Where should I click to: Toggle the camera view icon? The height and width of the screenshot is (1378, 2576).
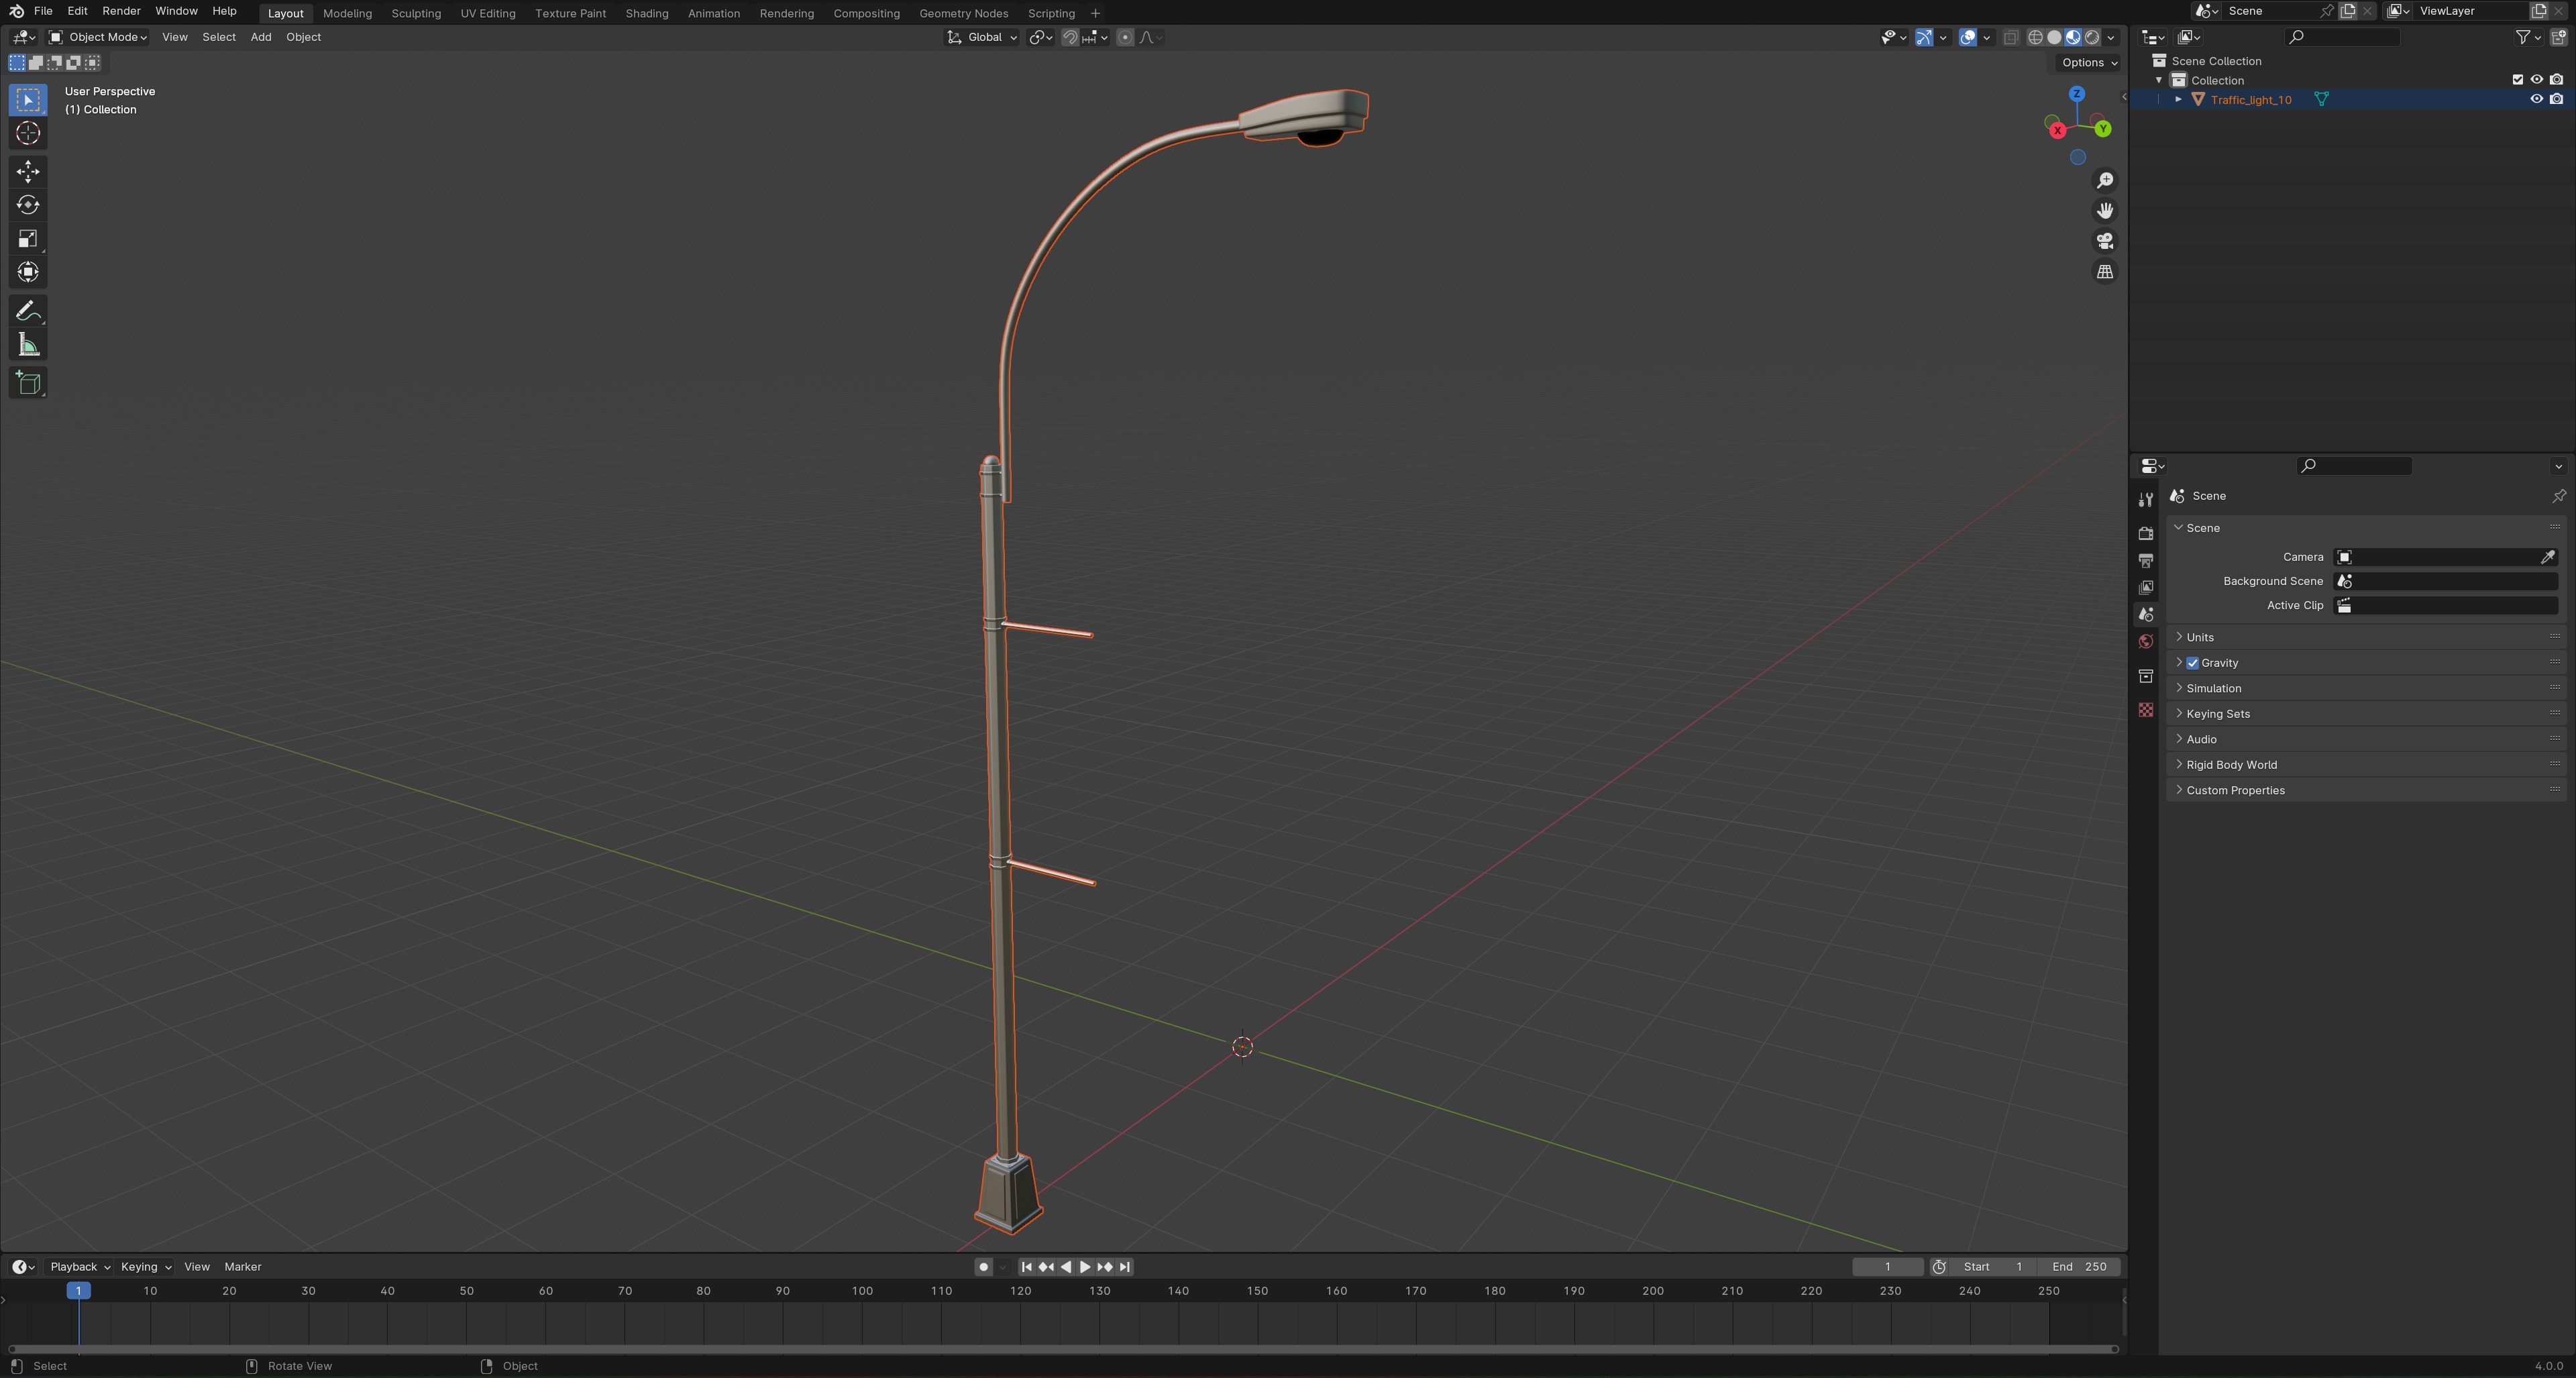(2105, 241)
